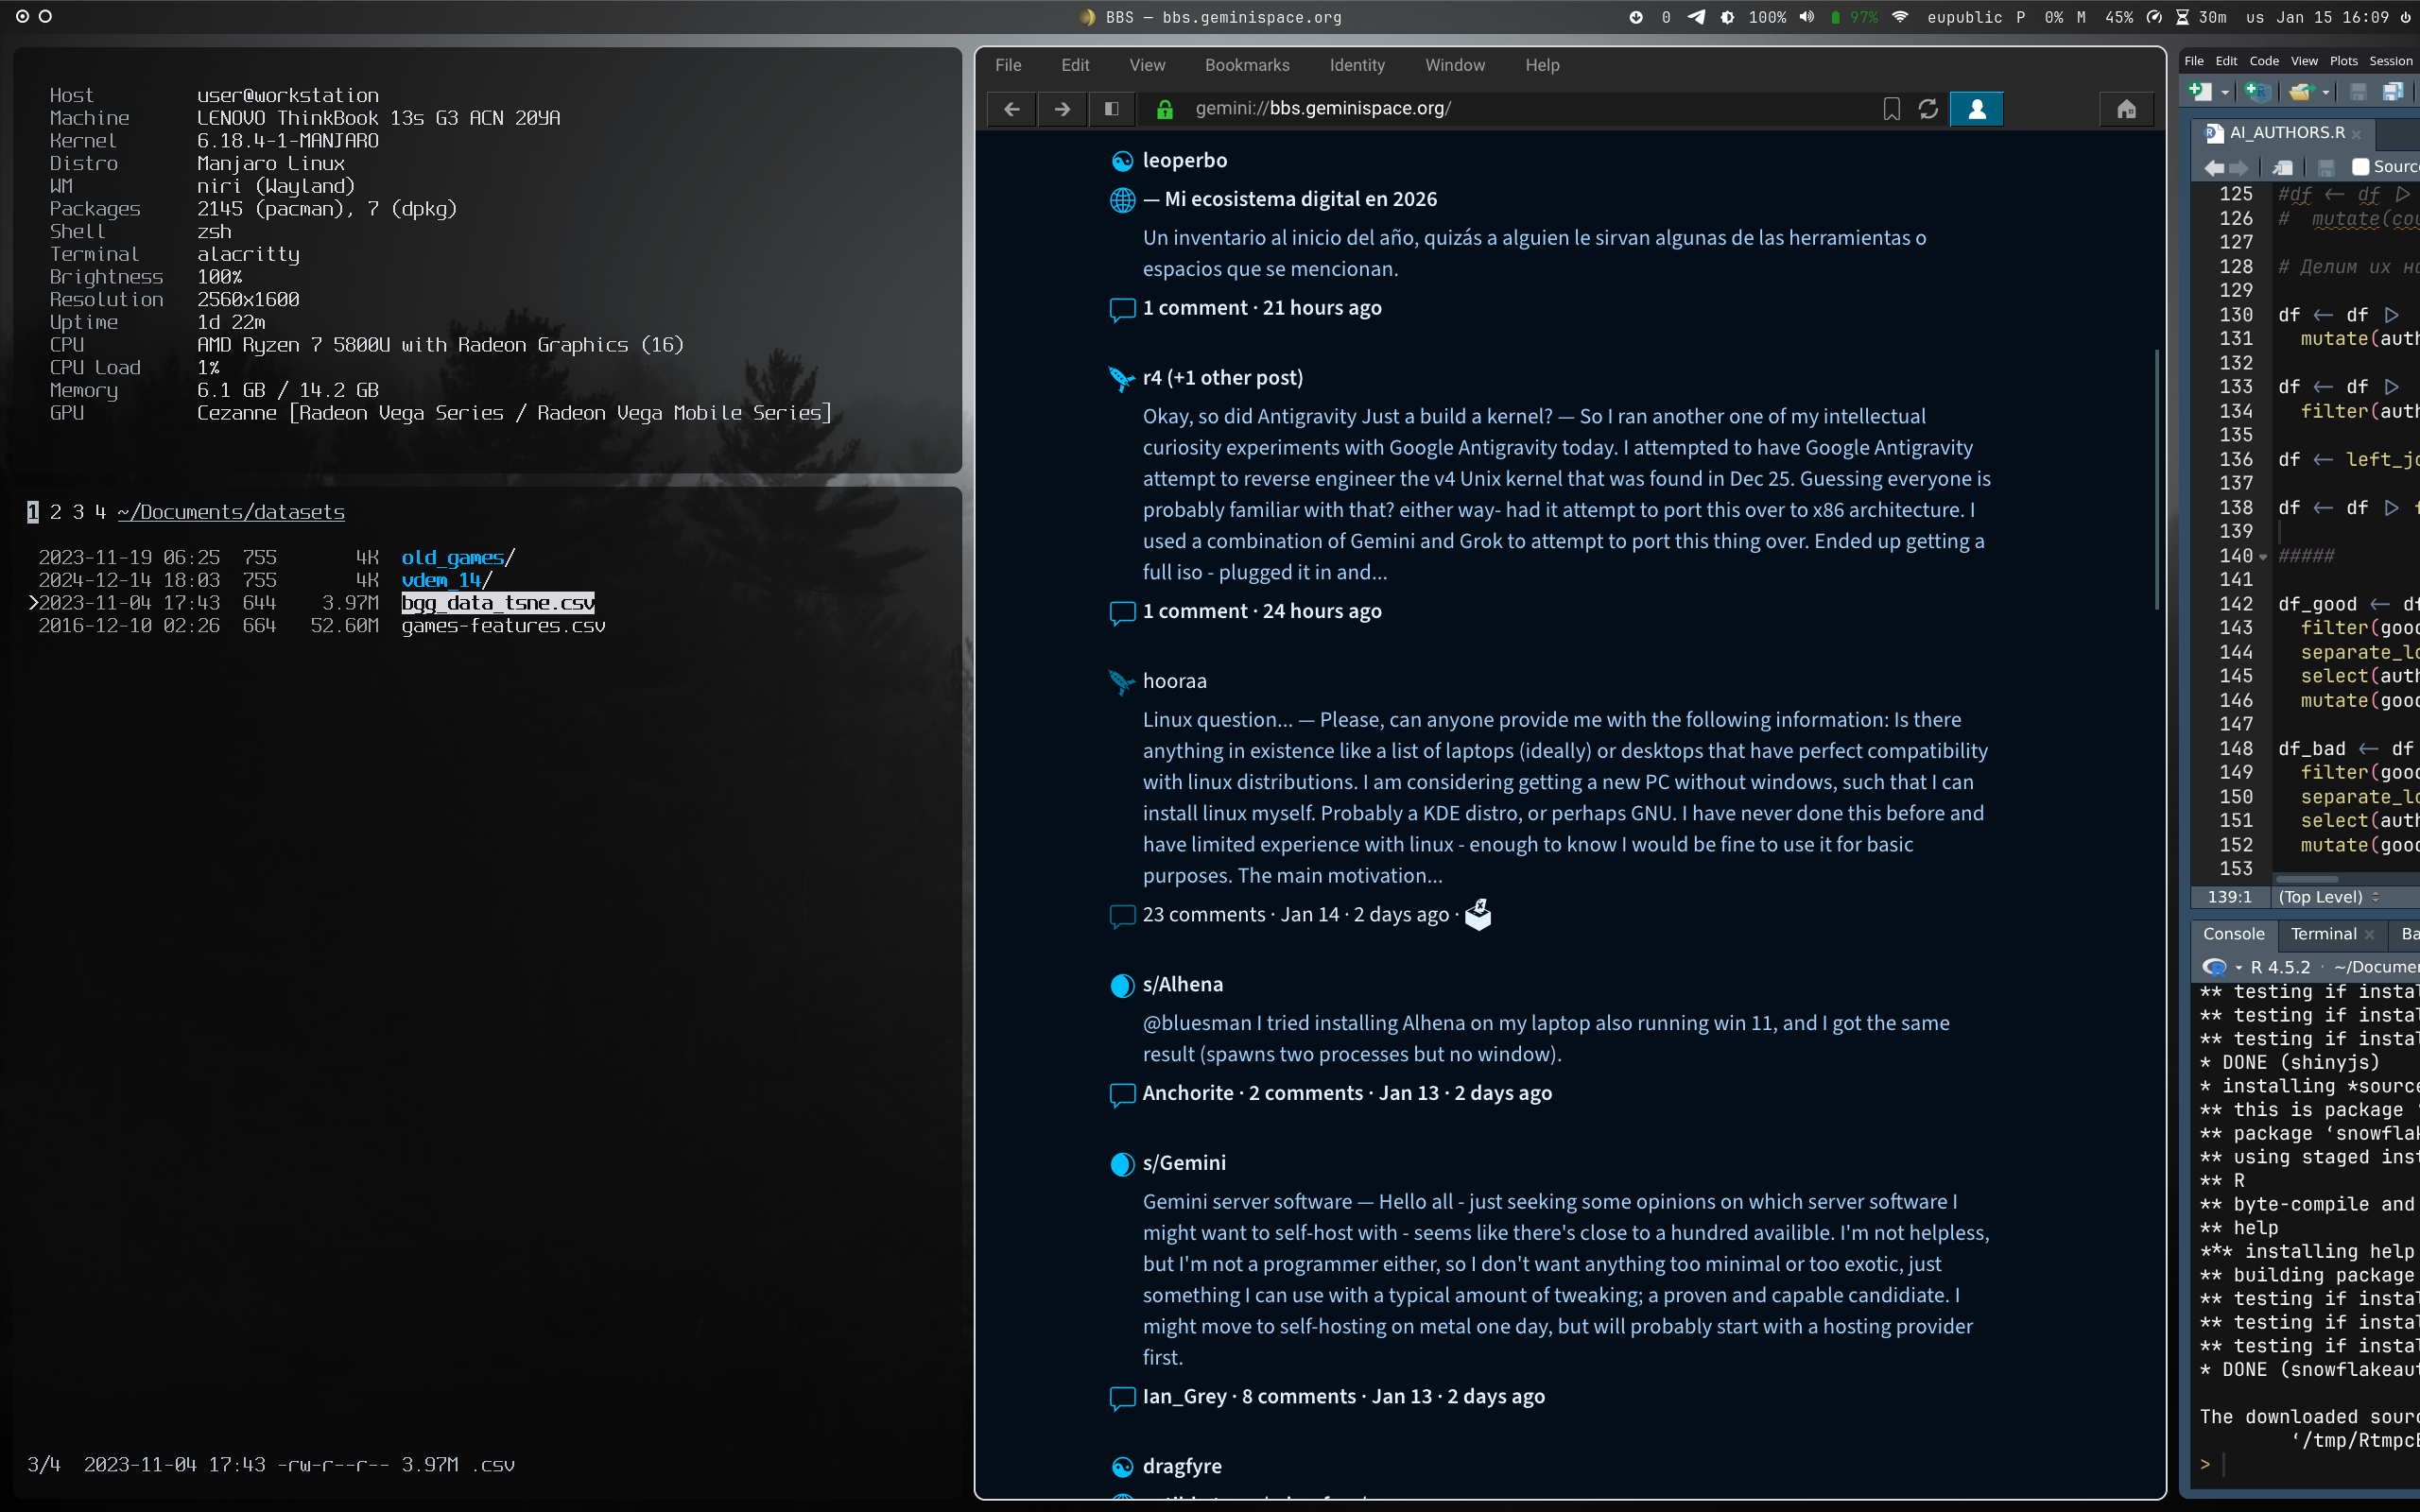Image resolution: width=2420 pixels, height=1512 pixels.
Task: Switch to the Terminal tab in RStudio
Action: [x=2322, y=934]
